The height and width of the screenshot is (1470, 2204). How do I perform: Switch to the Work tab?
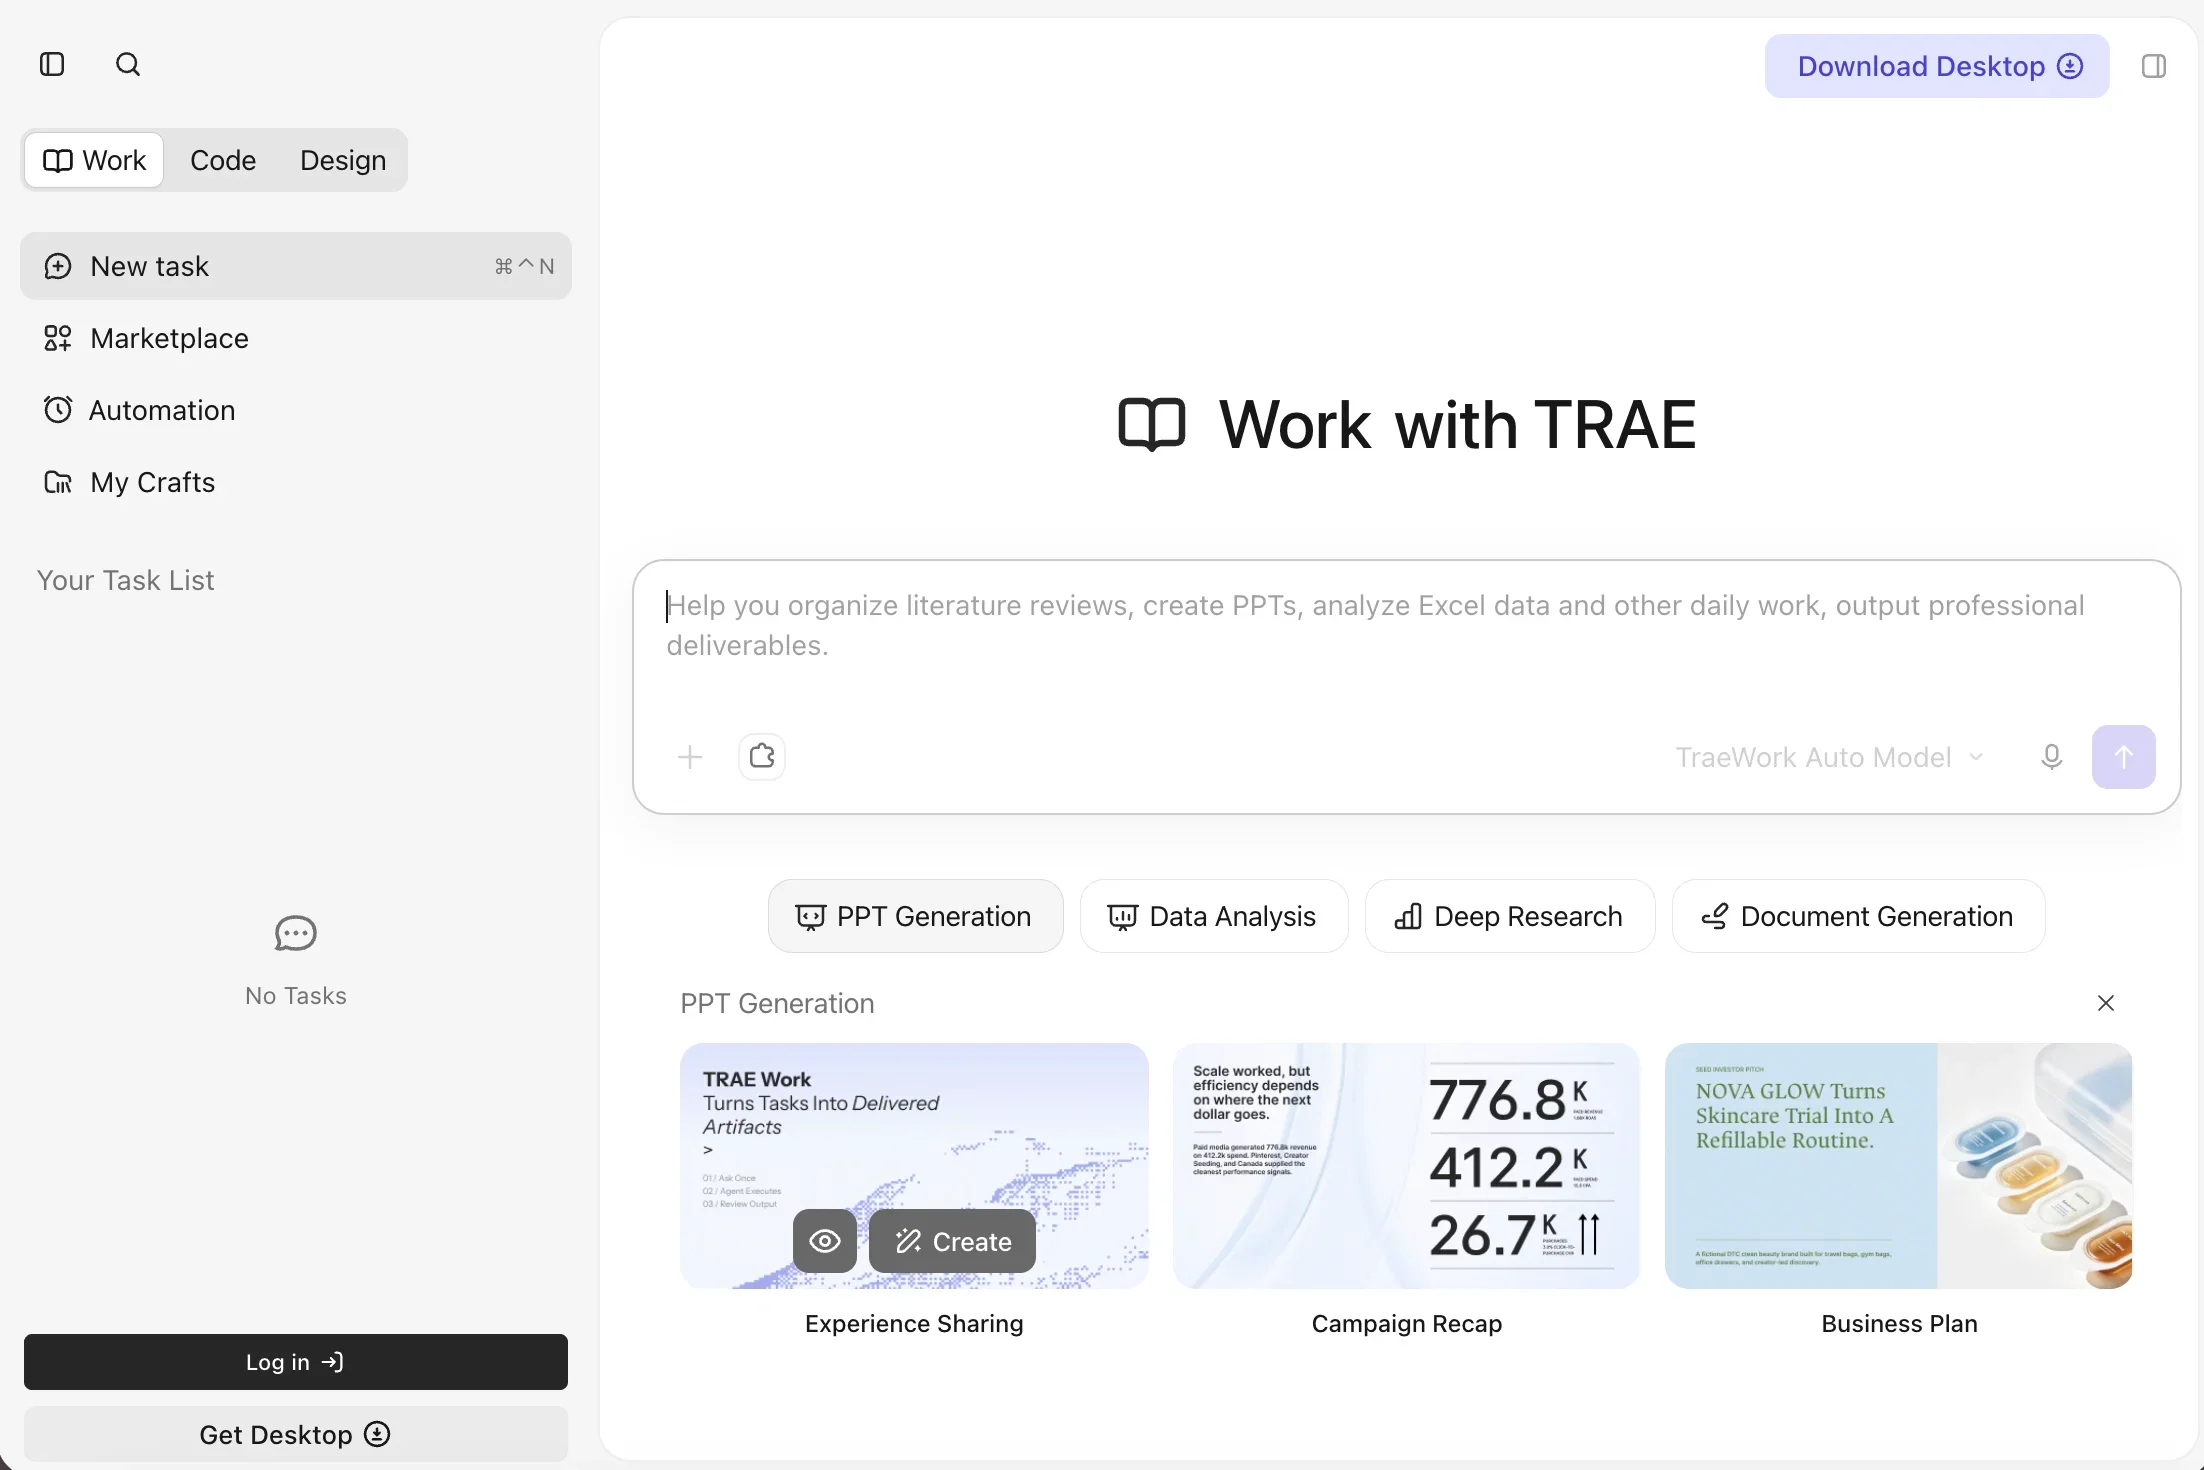pyautogui.click(x=94, y=160)
